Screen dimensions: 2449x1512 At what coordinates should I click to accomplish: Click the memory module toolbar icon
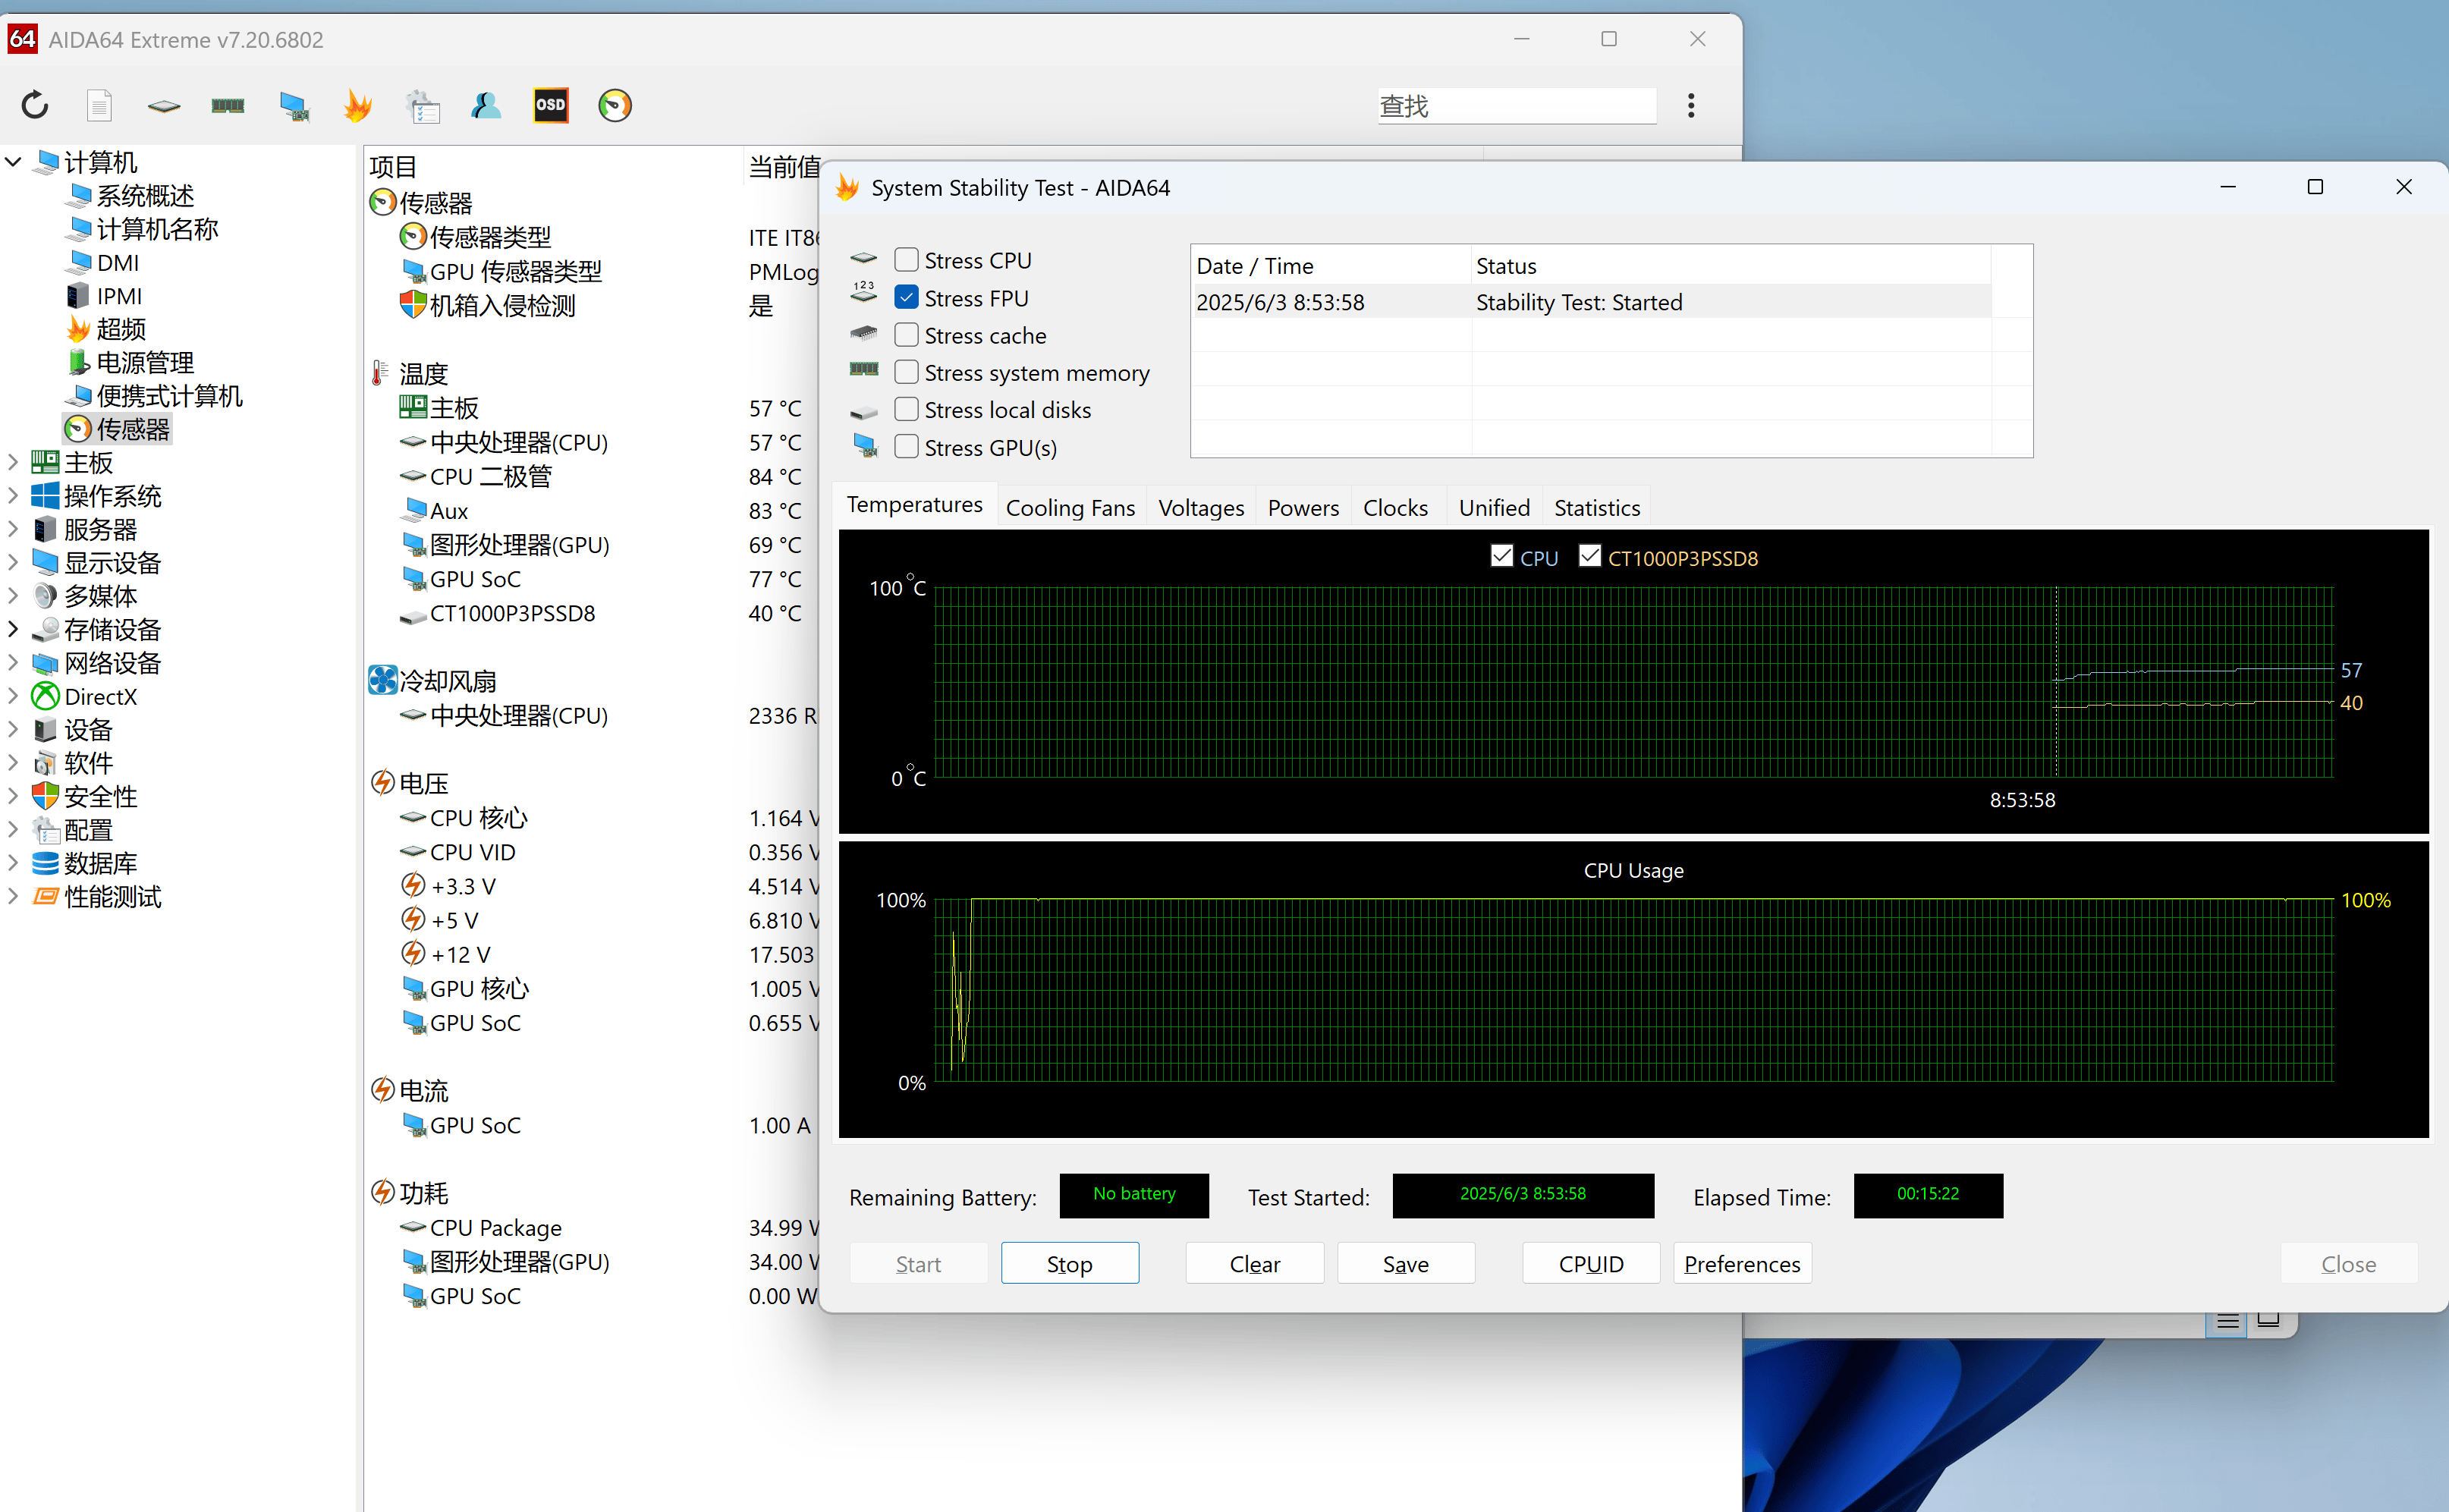pos(228,105)
